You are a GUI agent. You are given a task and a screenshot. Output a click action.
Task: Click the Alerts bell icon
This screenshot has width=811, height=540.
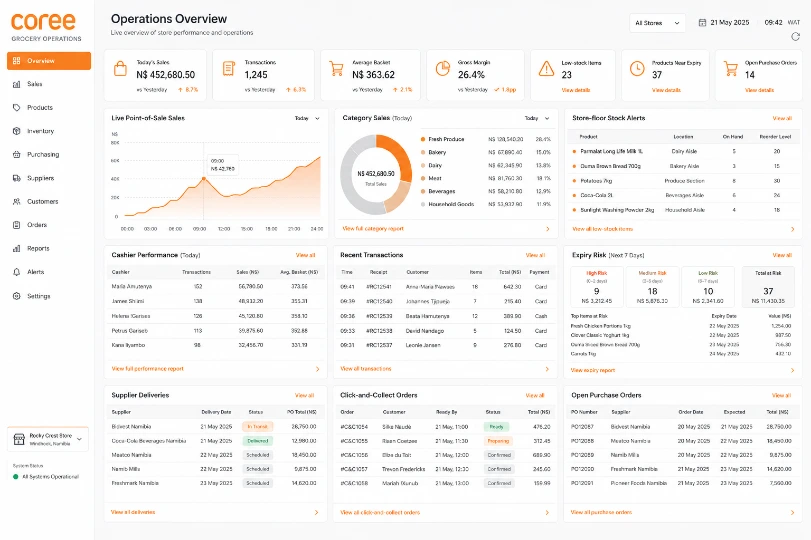click(17, 272)
